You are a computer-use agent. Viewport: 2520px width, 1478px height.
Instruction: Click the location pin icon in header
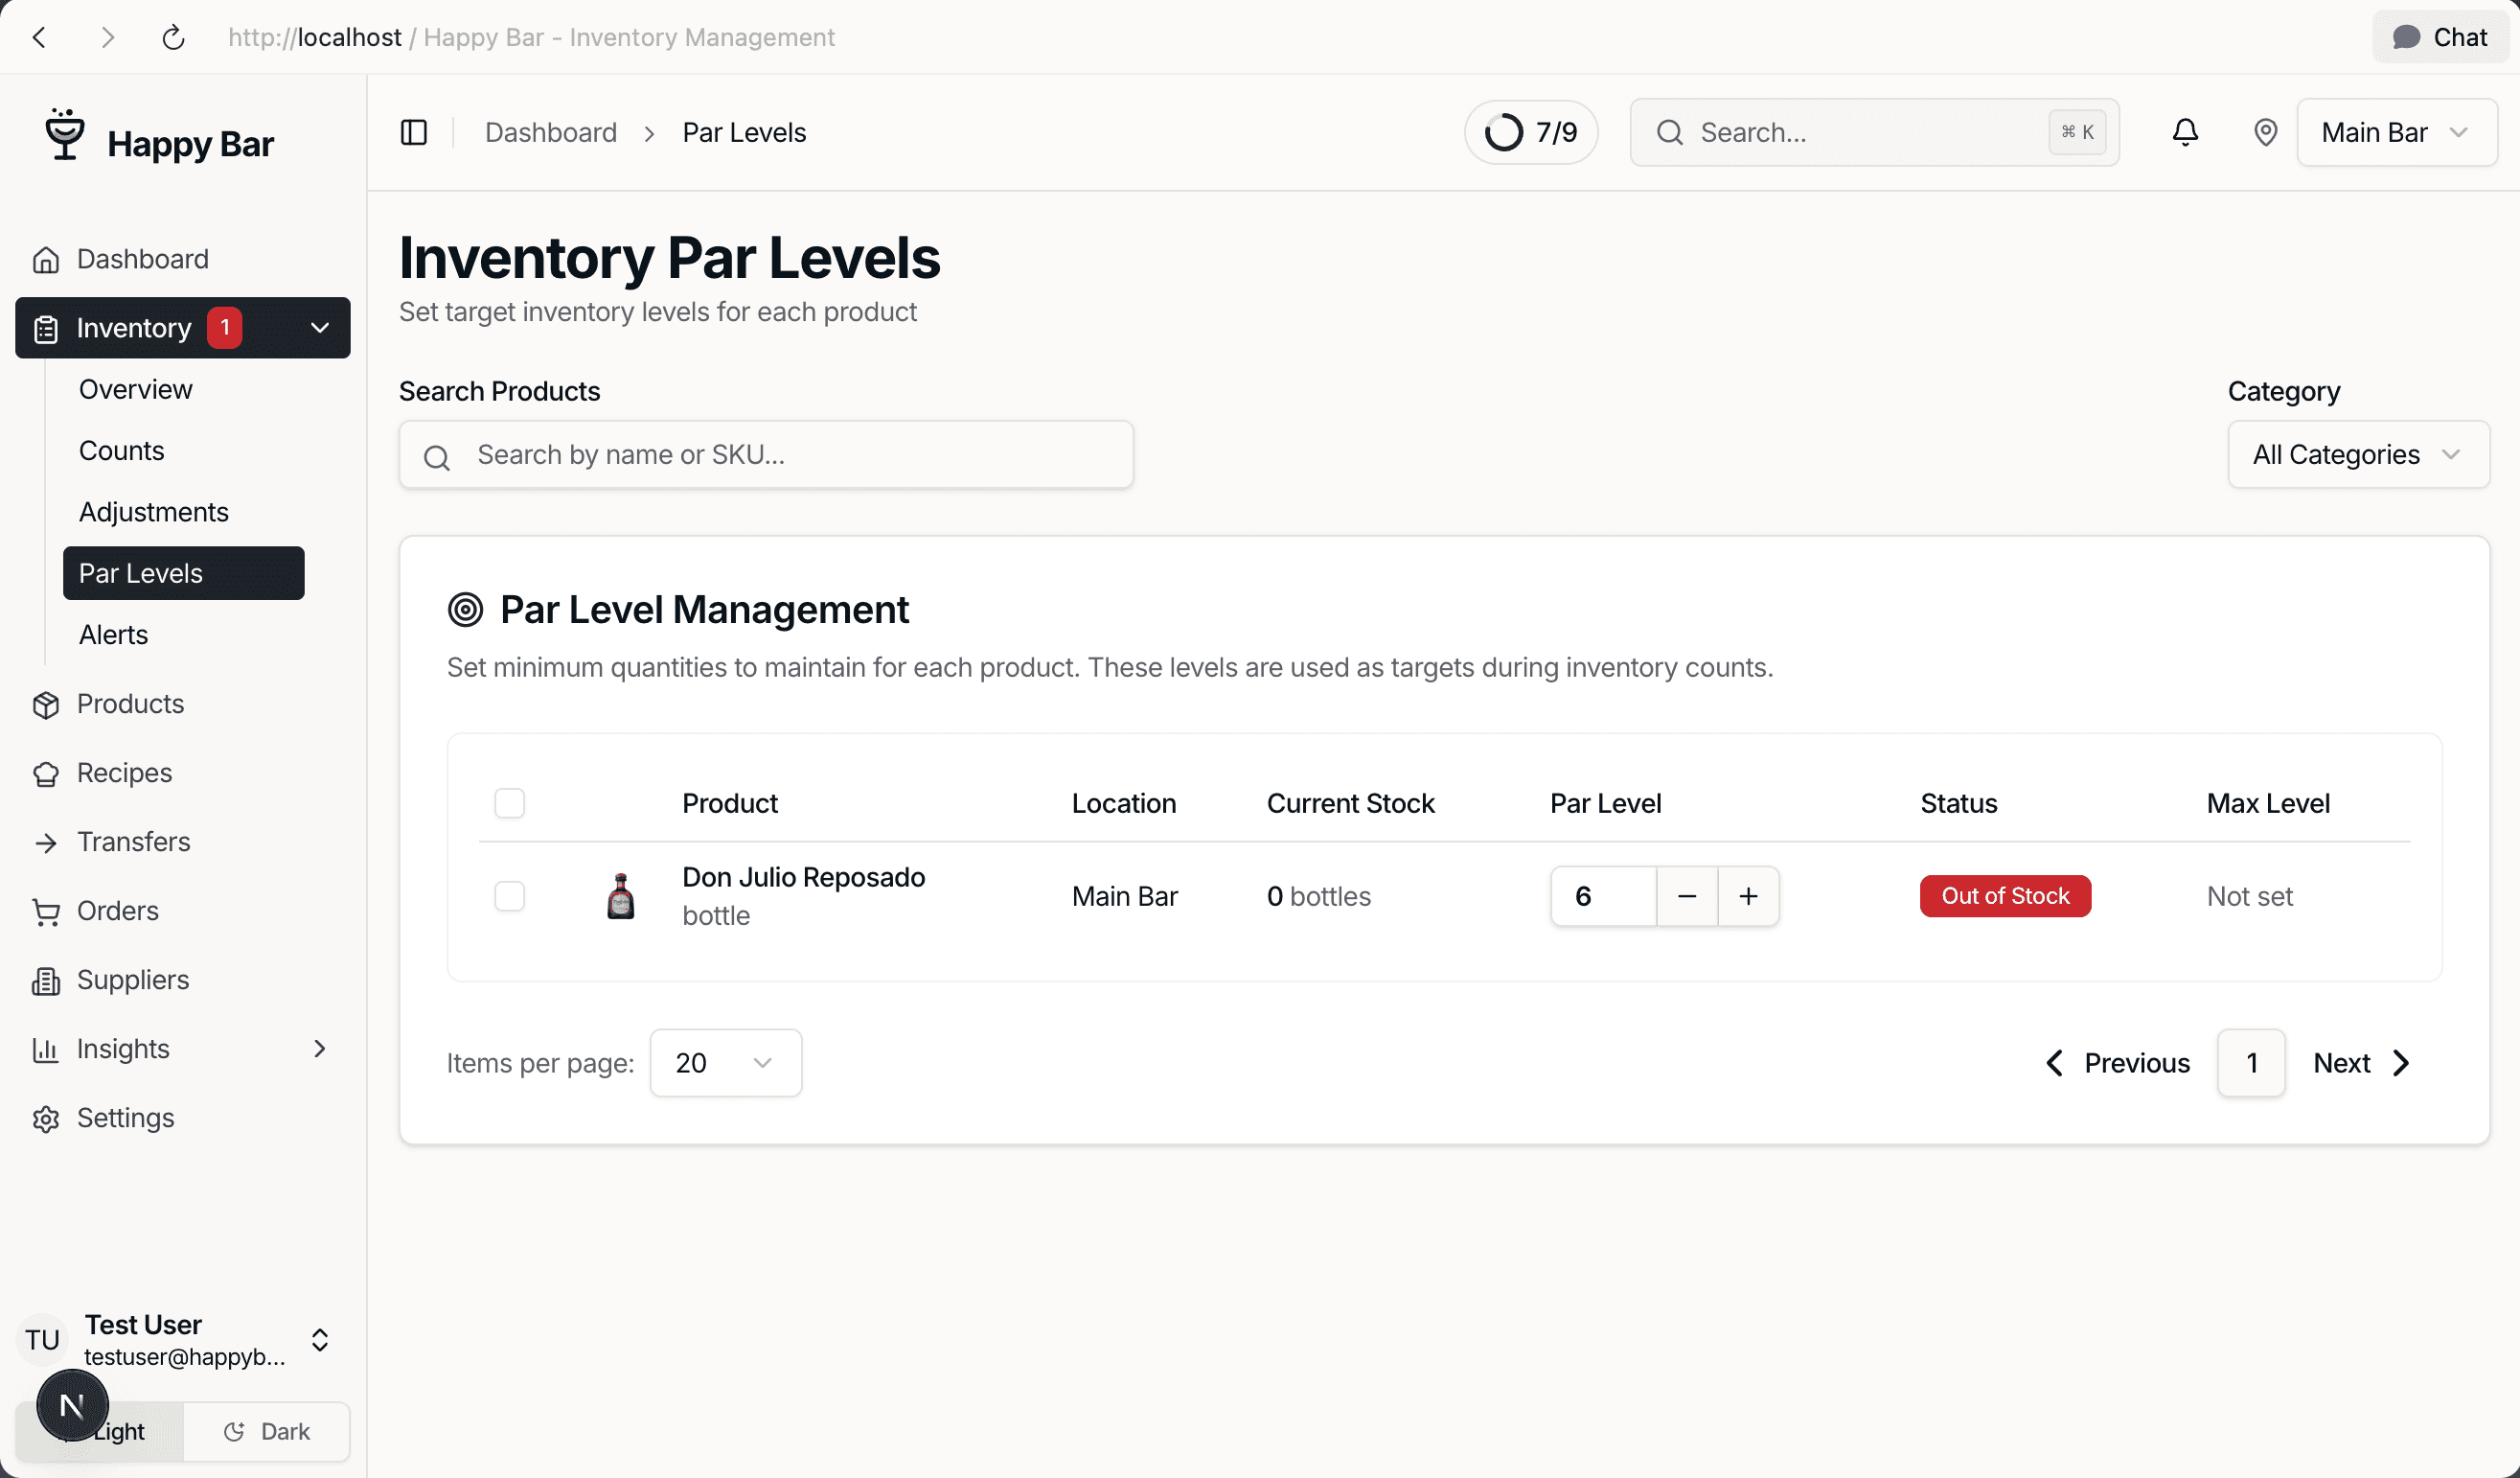(x=2265, y=132)
